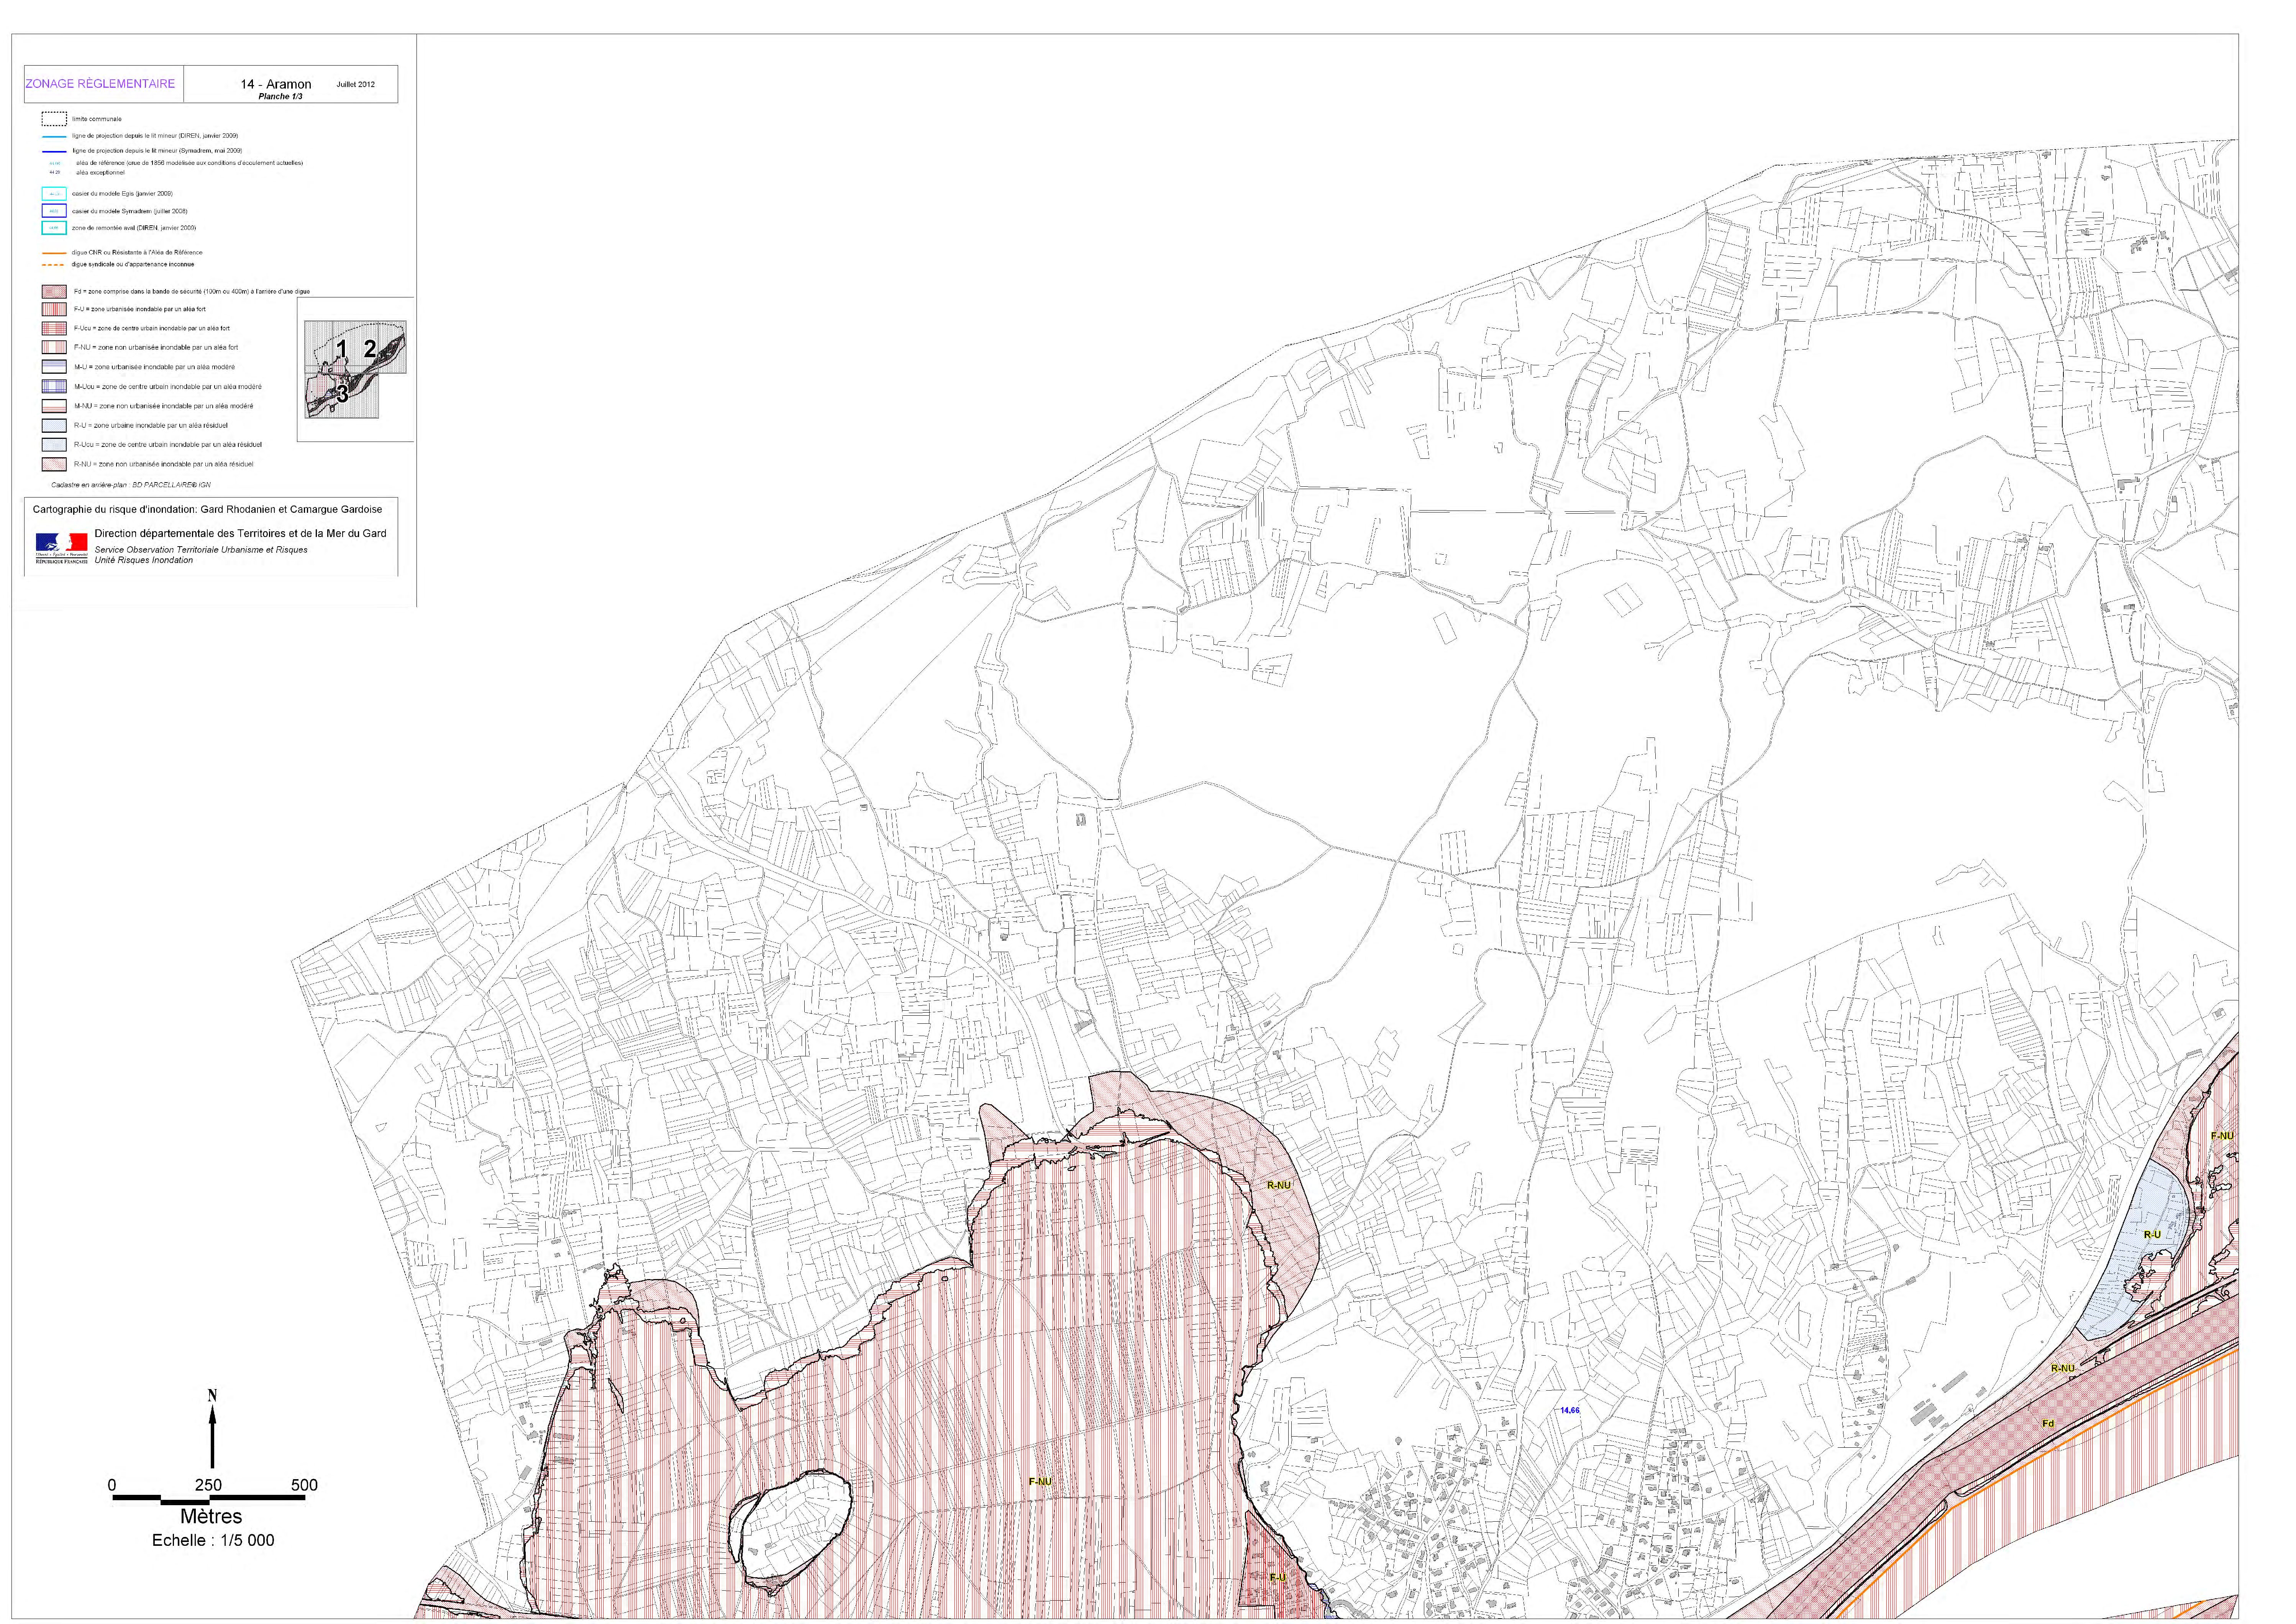Click the M-U blue horizontal-line swatch
2296x1624 pixels.
click(x=54, y=367)
